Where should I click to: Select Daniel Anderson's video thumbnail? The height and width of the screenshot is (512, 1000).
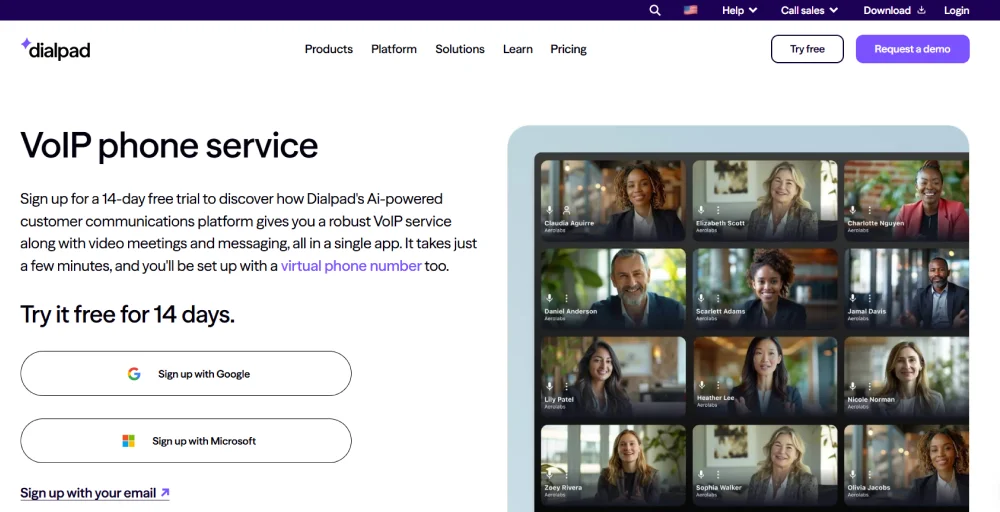click(x=613, y=288)
